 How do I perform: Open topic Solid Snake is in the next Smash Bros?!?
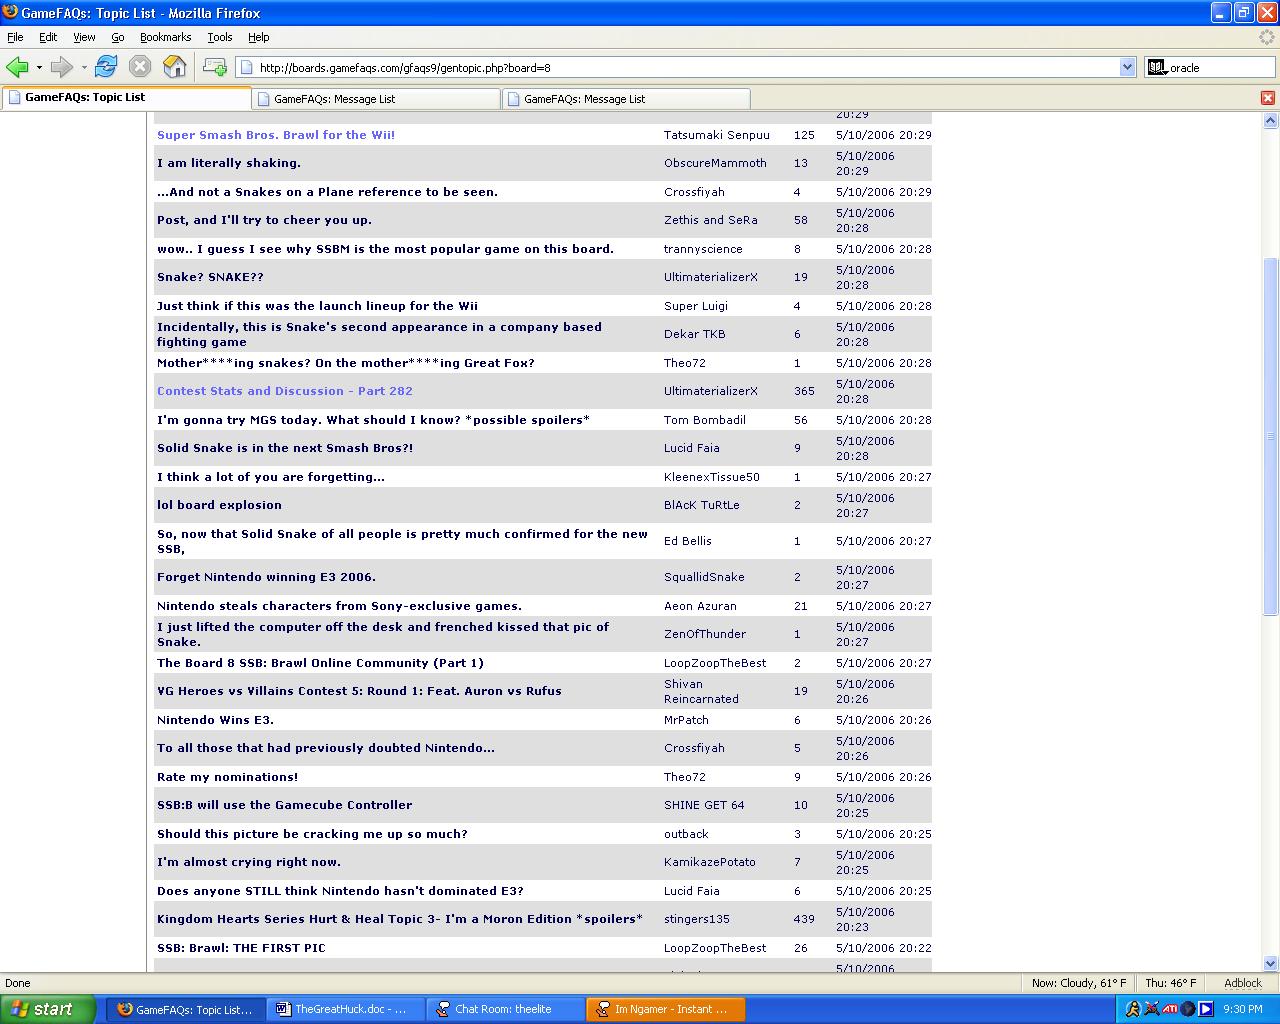[x=285, y=448]
